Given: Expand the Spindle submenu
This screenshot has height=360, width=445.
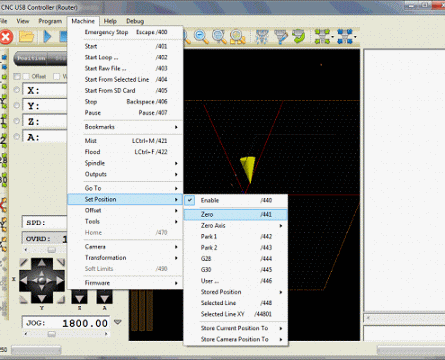Looking at the screenshot, I should [125, 163].
